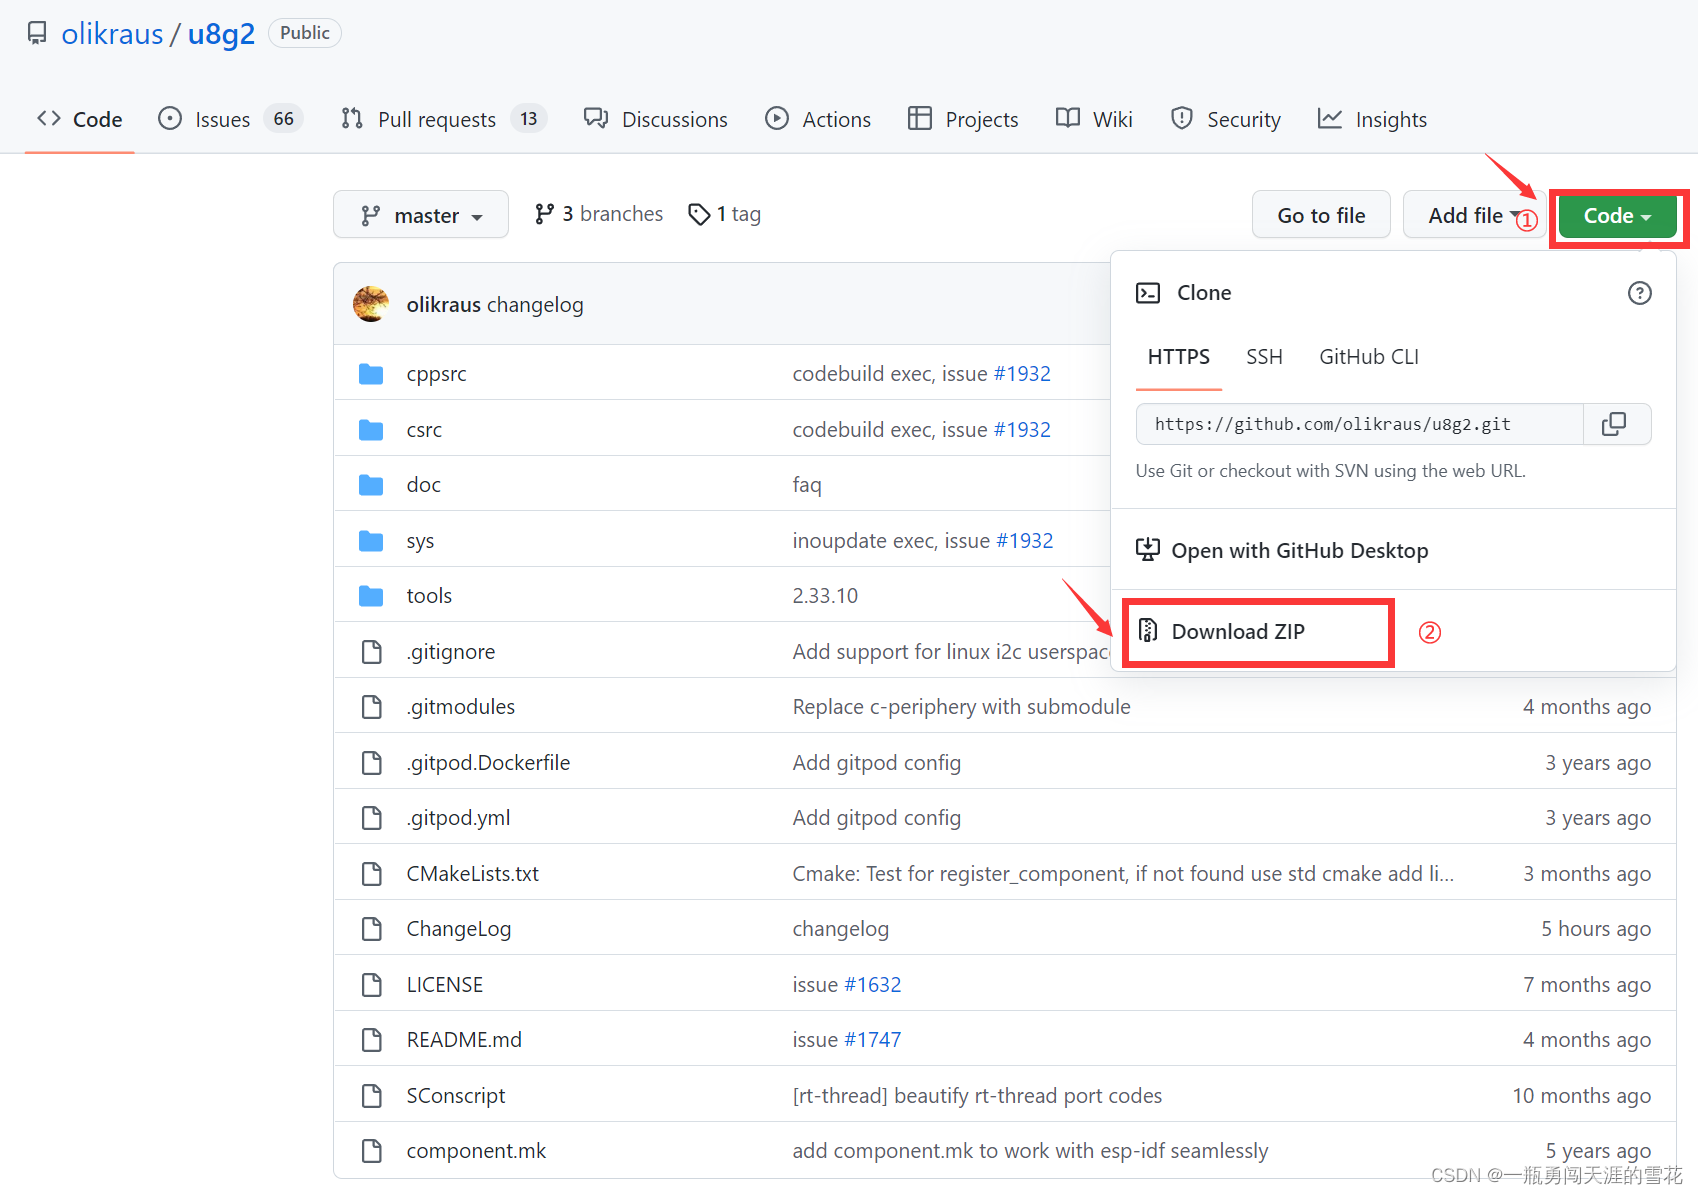Open the cppsrc folder name
1698x1194 pixels.
[x=437, y=374]
